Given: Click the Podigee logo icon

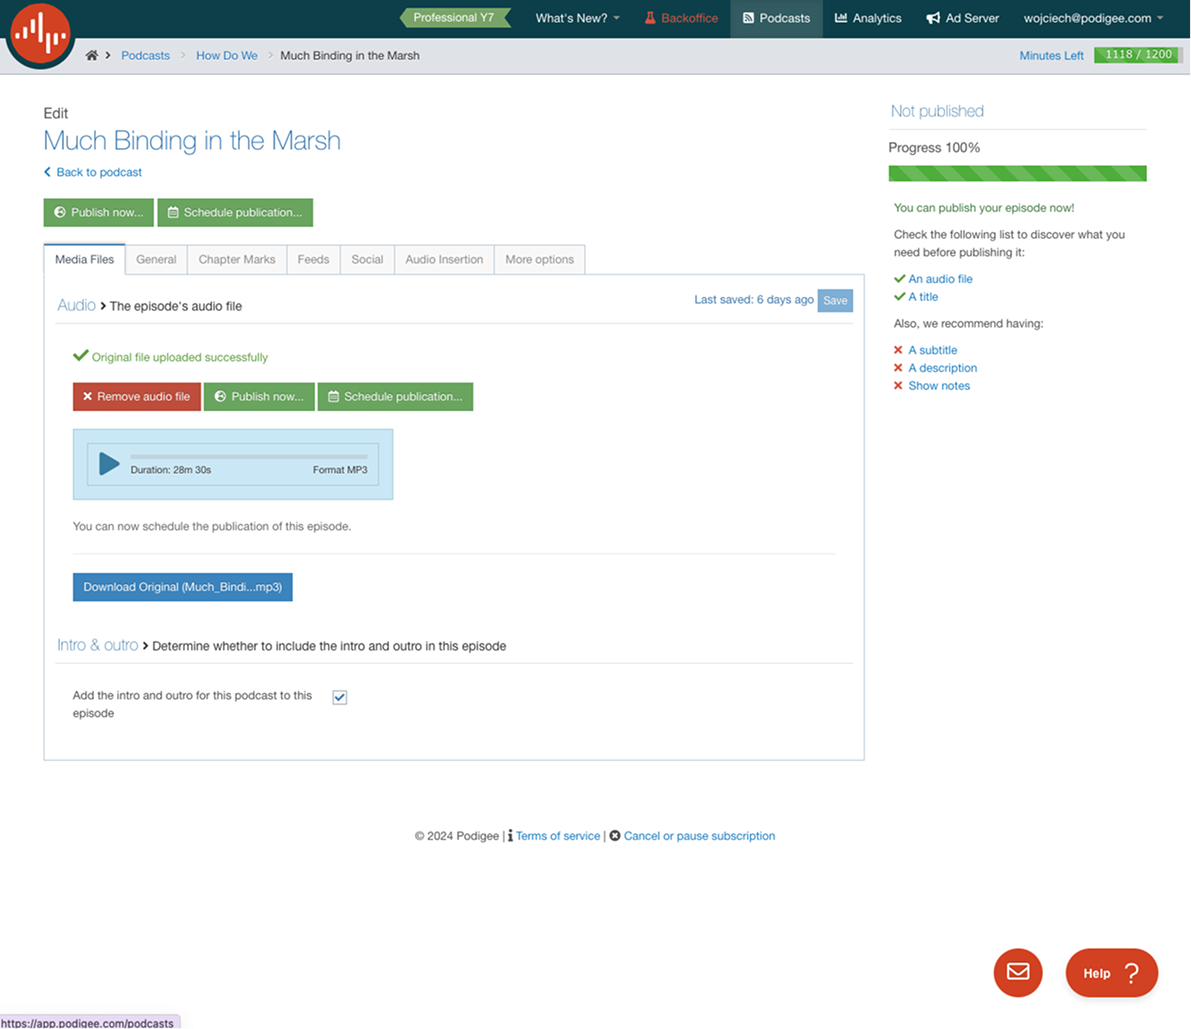Looking at the screenshot, I should [x=39, y=33].
